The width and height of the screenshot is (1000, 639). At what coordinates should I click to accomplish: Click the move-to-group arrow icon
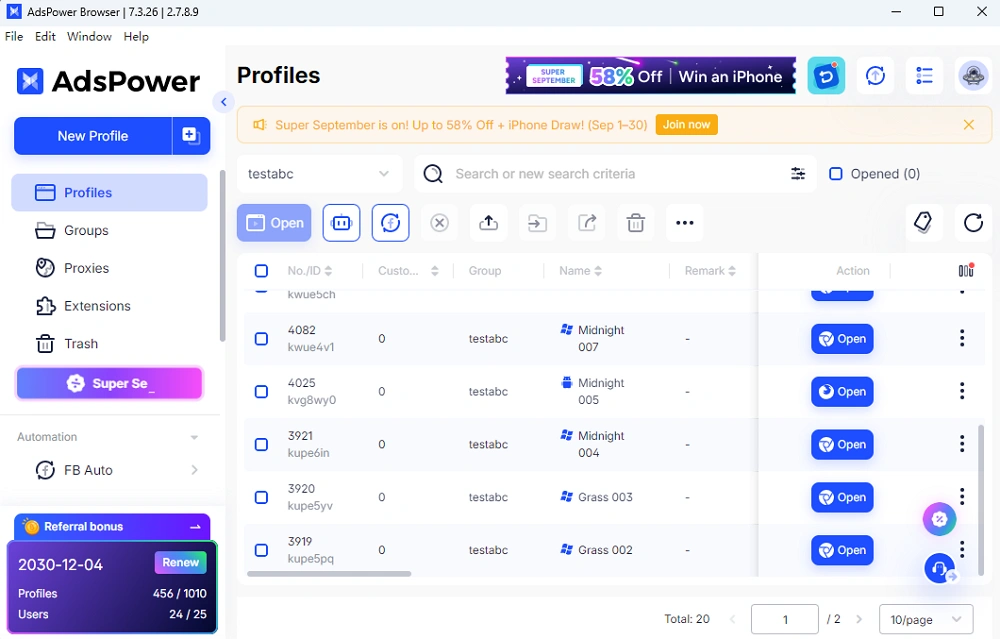click(x=538, y=223)
